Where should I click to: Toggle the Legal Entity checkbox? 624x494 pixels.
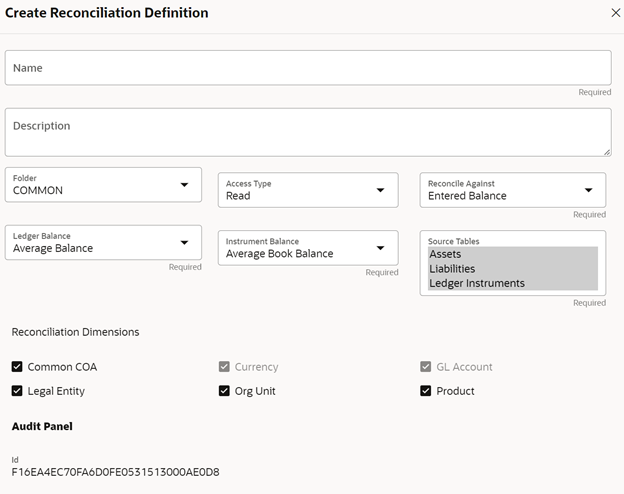[17, 391]
